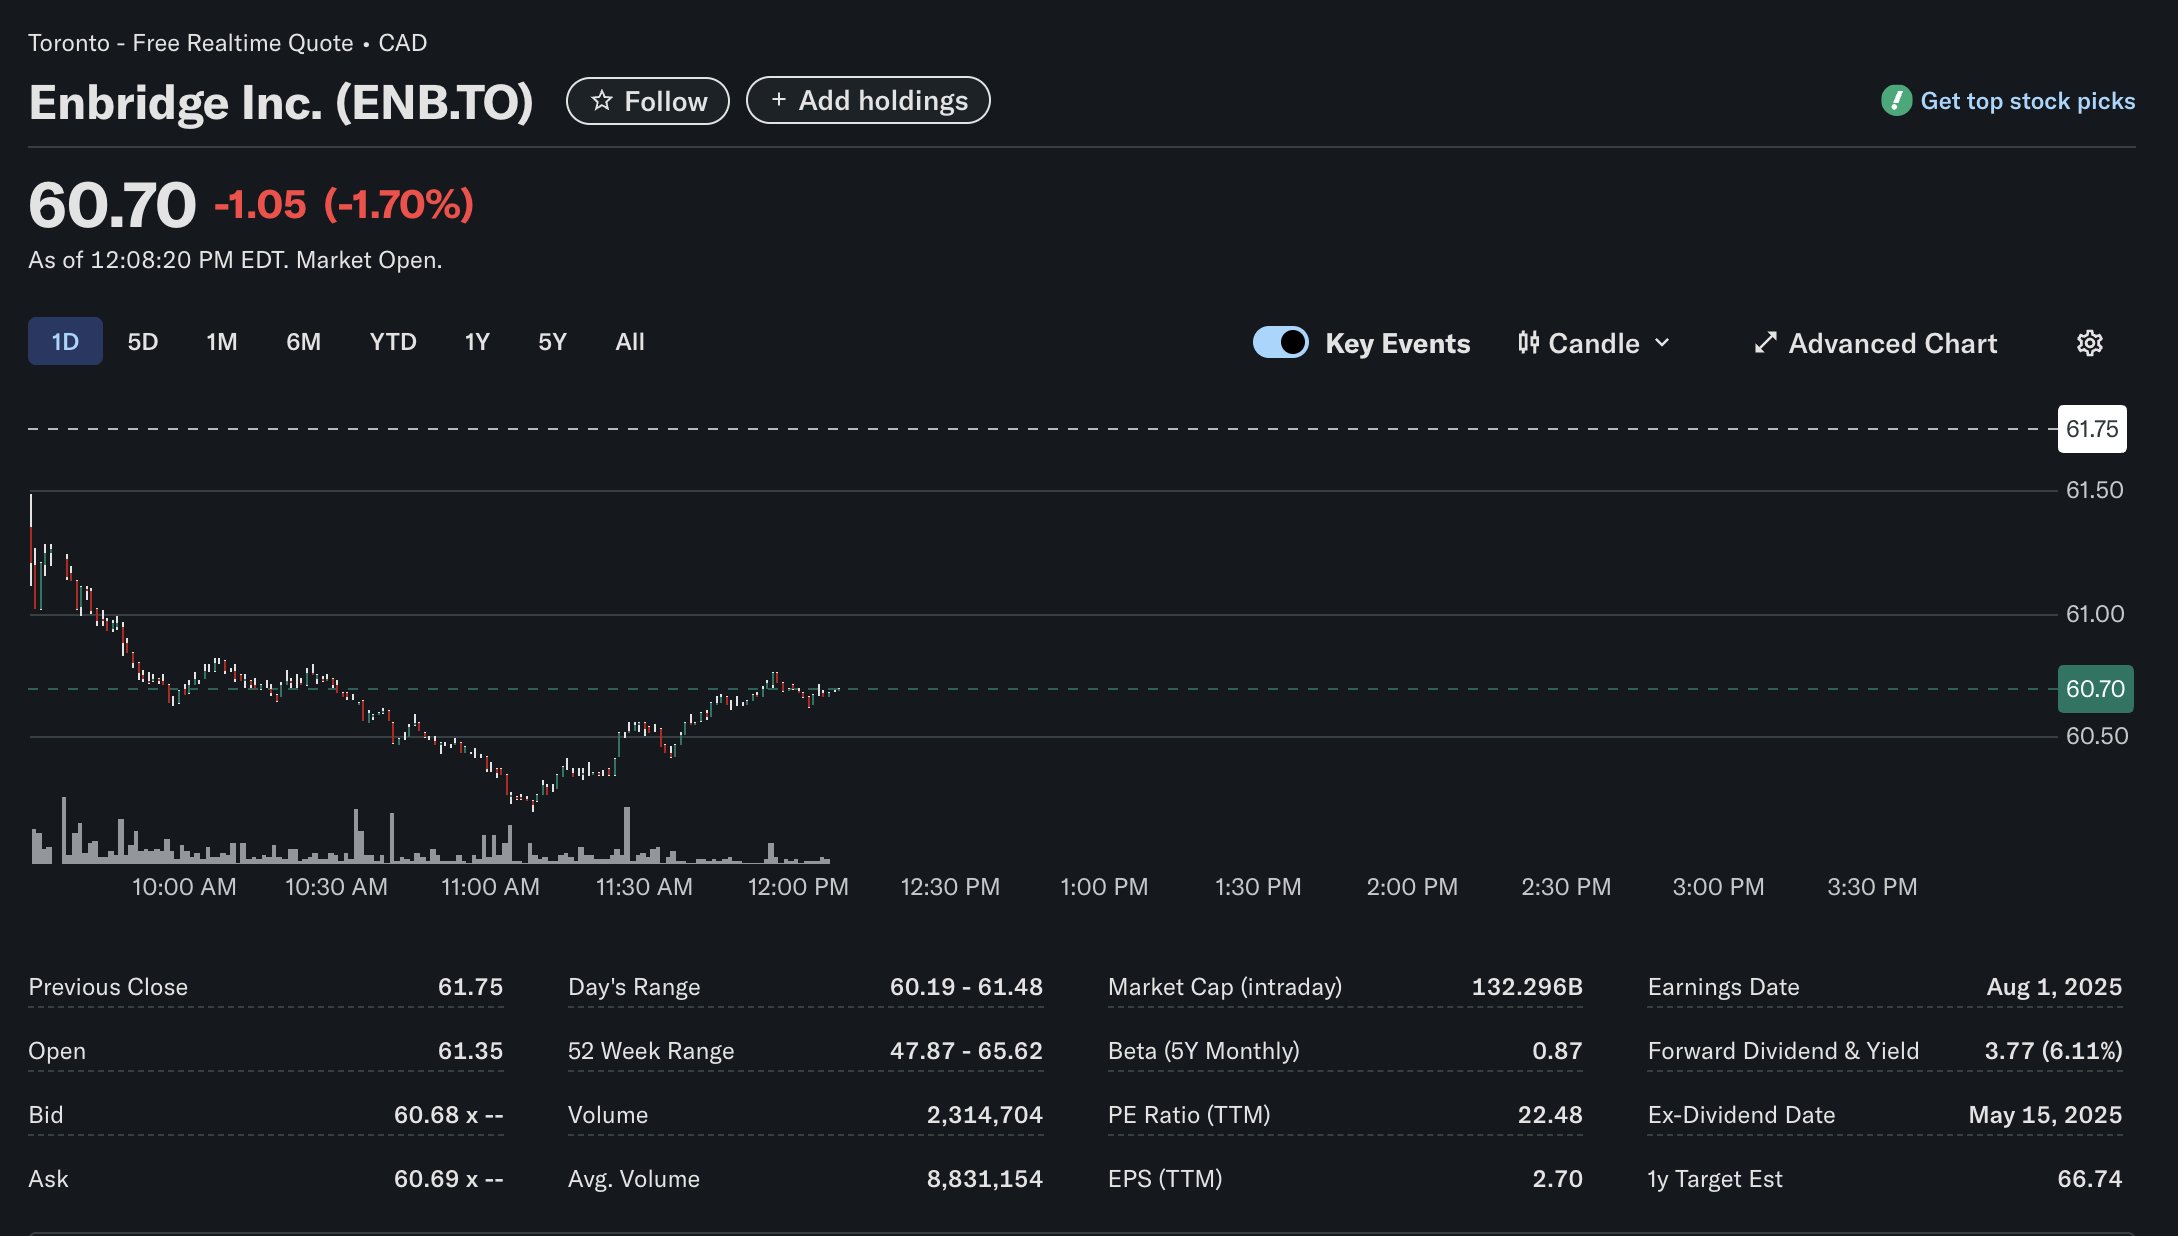Click the 60.70 current price marker
The width and height of the screenshot is (2178, 1236).
pyautogui.click(x=2095, y=689)
